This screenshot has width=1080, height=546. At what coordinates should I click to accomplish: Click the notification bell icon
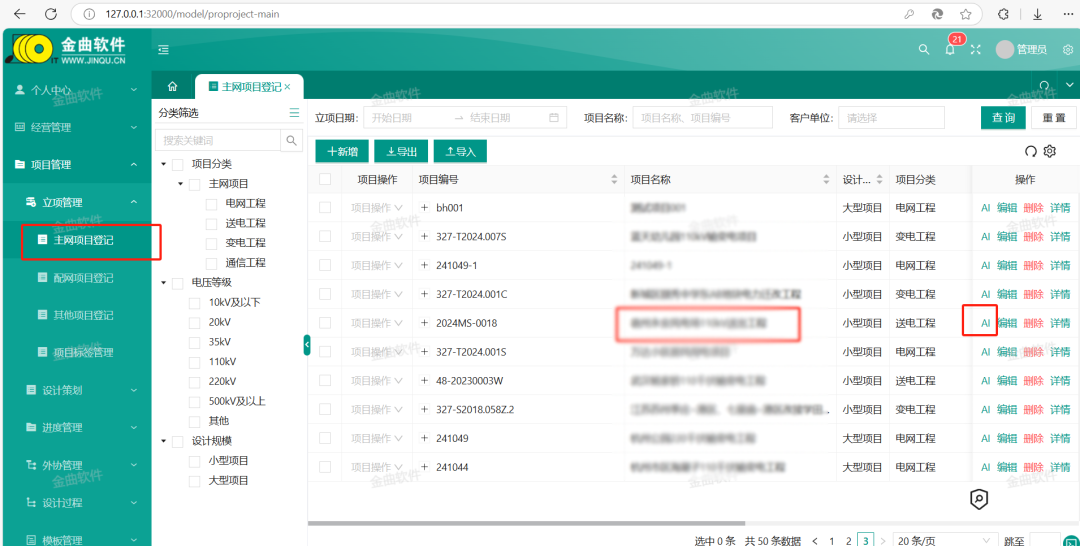950,49
